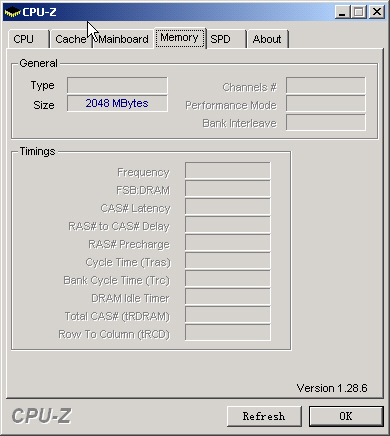390x436 pixels.
Task: Click the Total CAS# (tRDRAM) field
Action: pos(228,315)
